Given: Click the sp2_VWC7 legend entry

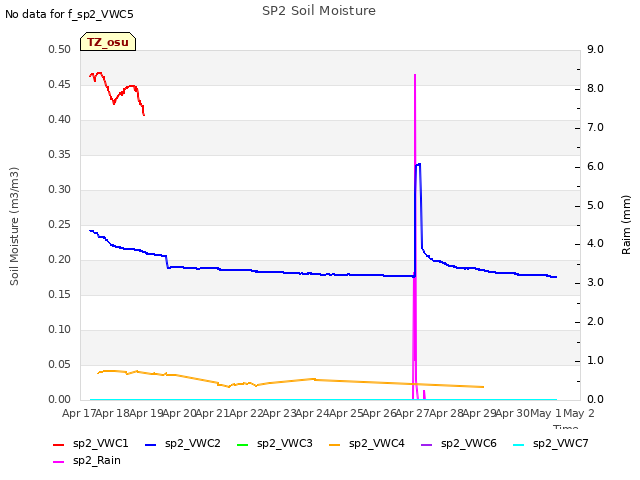Looking at the screenshot, I should point(551,443).
